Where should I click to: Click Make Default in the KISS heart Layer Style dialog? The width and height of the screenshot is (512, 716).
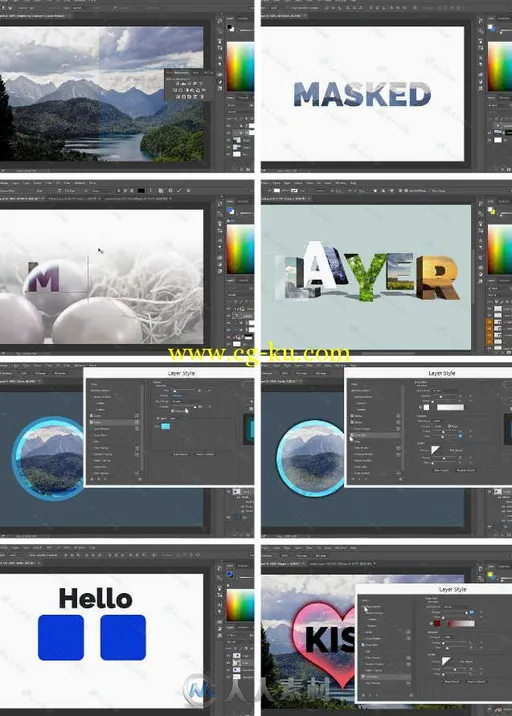click(452, 682)
